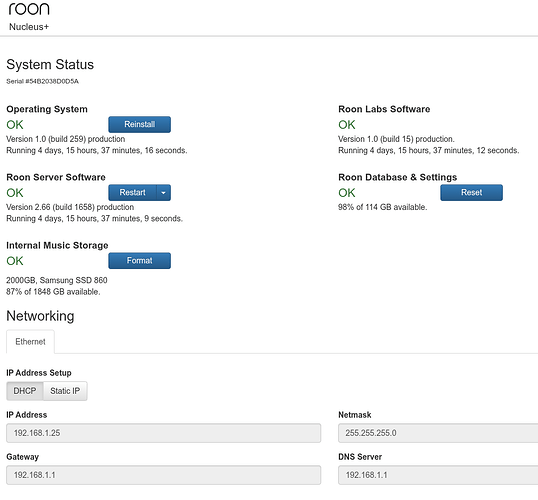This screenshot has height=500, width=538.
Task: Click the roon logo
Action: point(29,9)
